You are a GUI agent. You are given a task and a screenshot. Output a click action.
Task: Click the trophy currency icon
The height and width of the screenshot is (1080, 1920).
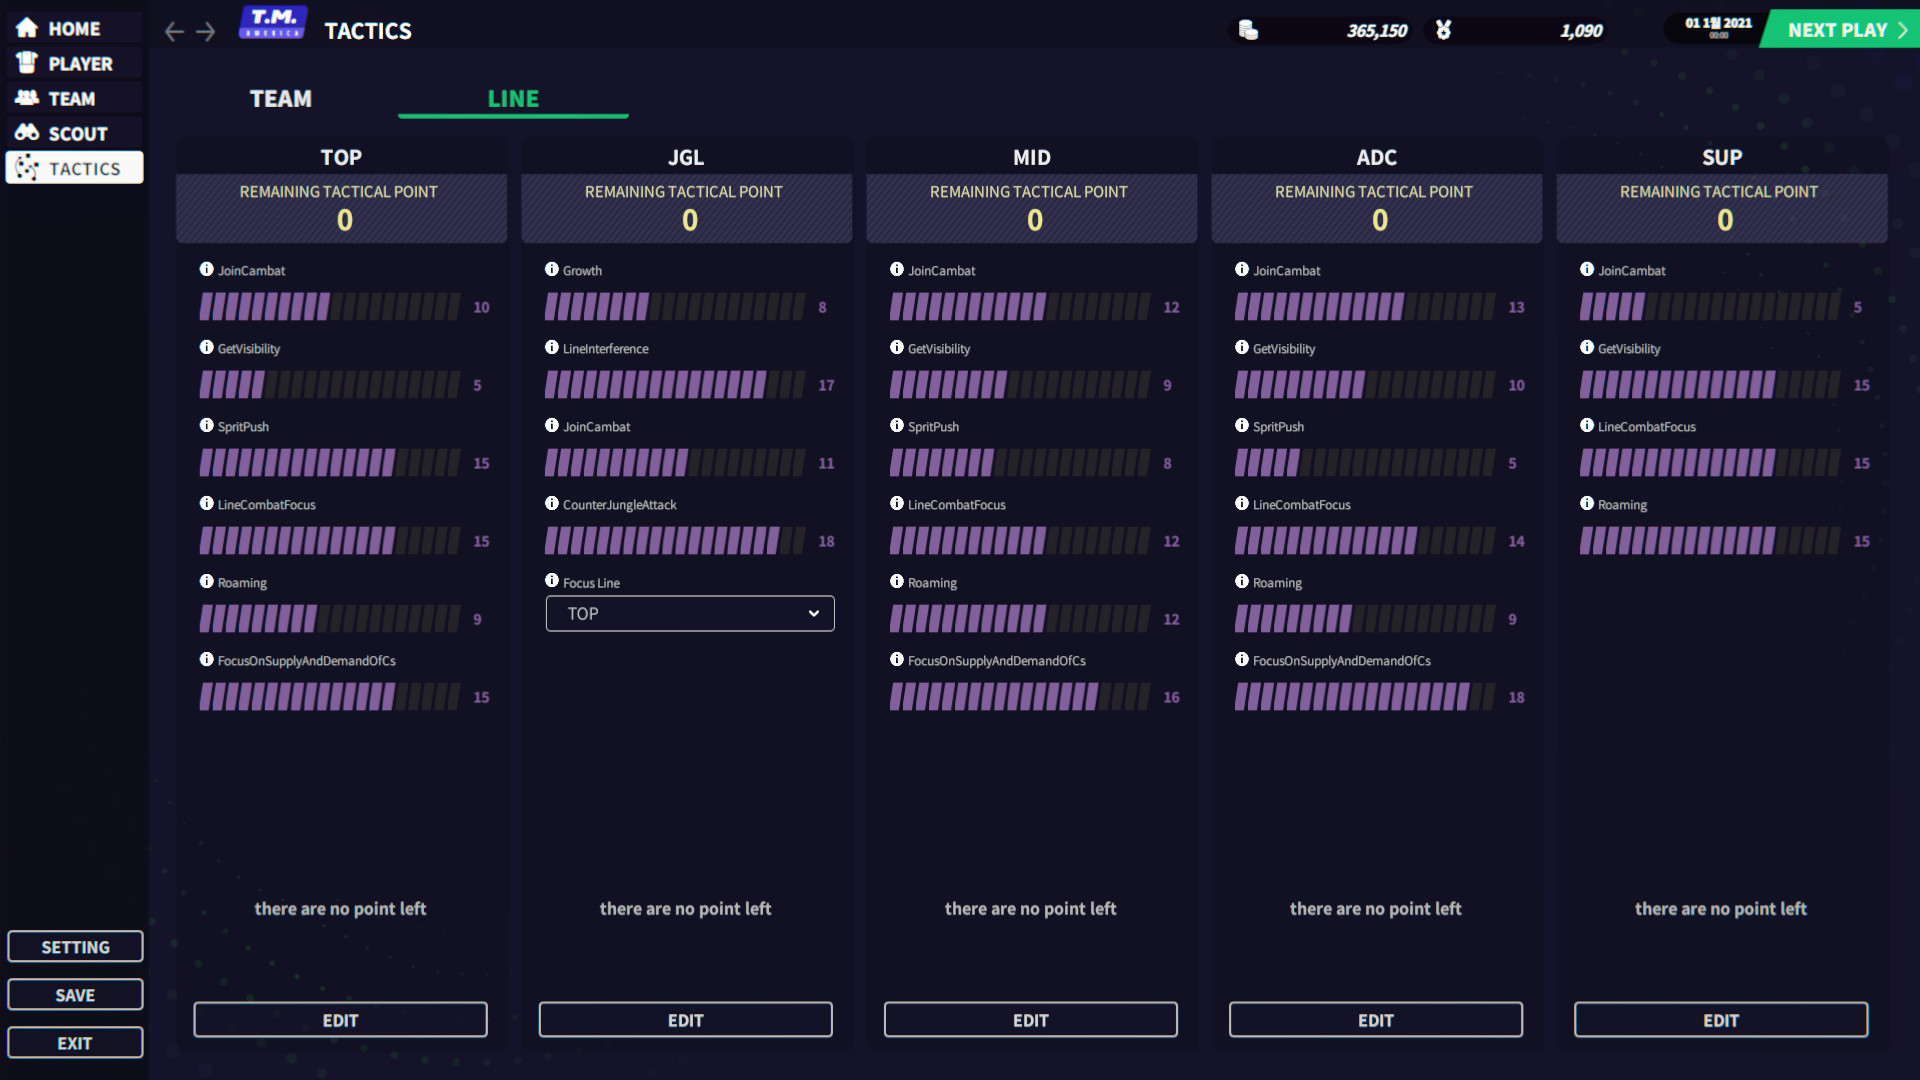click(x=1443, y=31)
